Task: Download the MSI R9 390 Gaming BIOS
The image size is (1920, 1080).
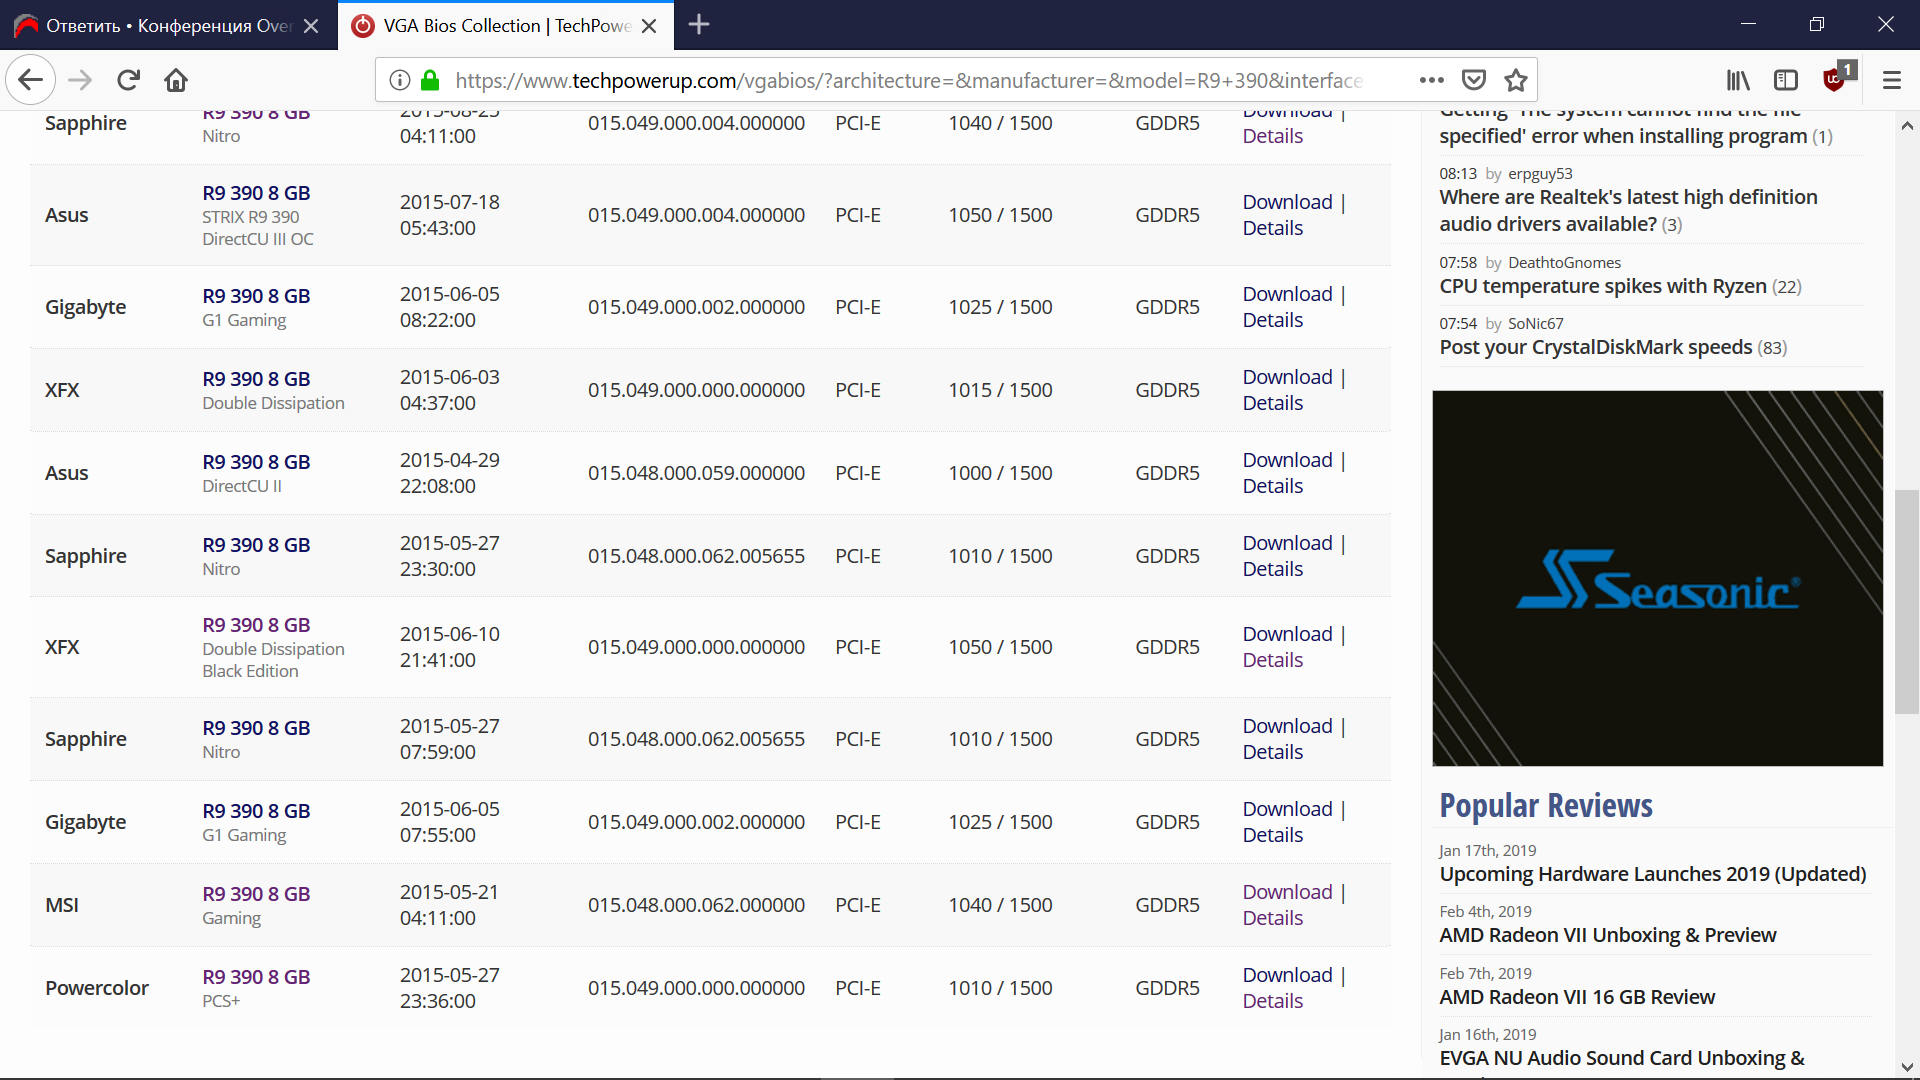Action: coord(1287,892)
